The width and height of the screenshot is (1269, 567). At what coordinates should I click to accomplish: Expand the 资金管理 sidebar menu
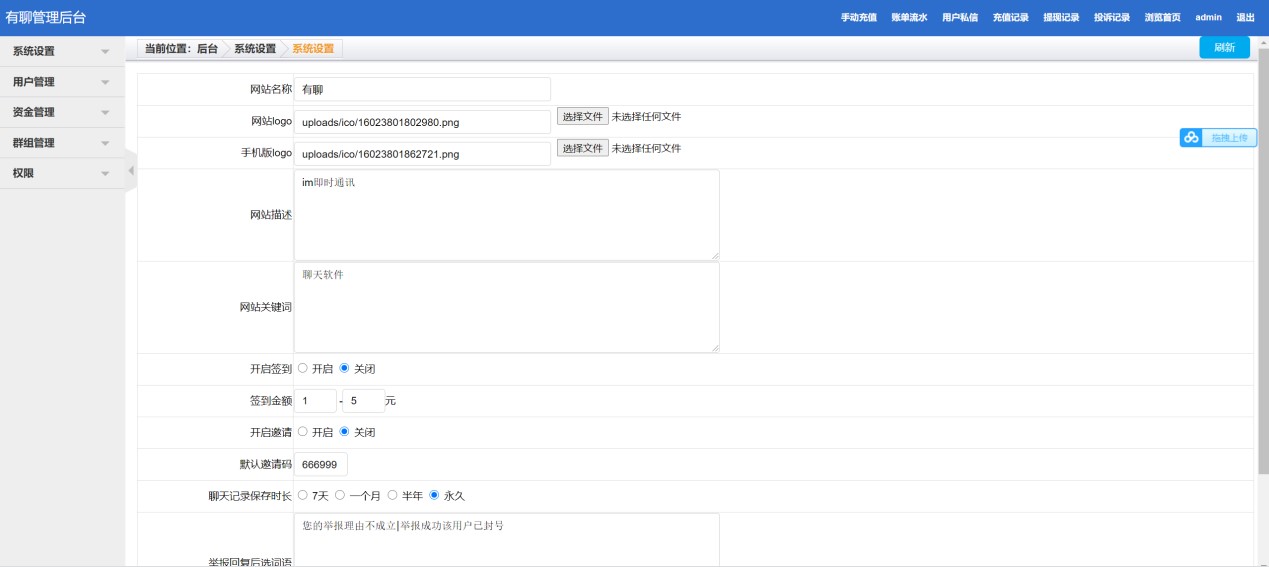click(x=62, y=112)
